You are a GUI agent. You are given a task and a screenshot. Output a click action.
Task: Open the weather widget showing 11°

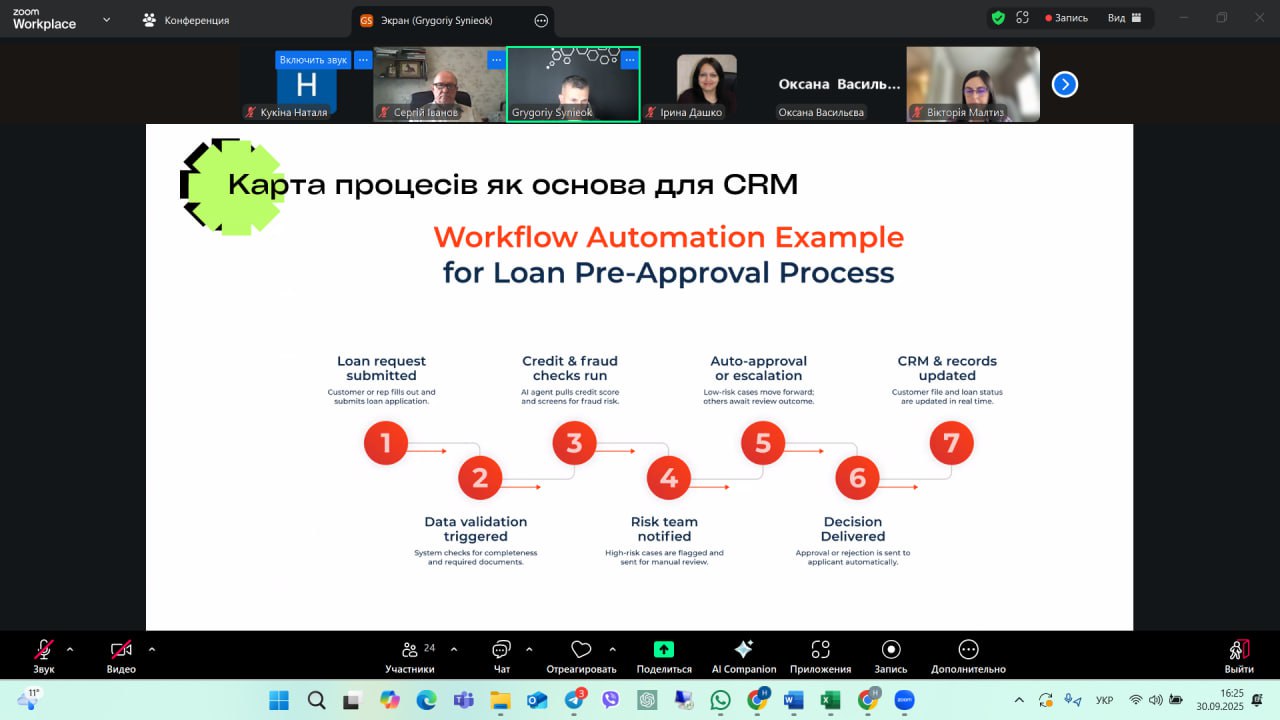28,699
